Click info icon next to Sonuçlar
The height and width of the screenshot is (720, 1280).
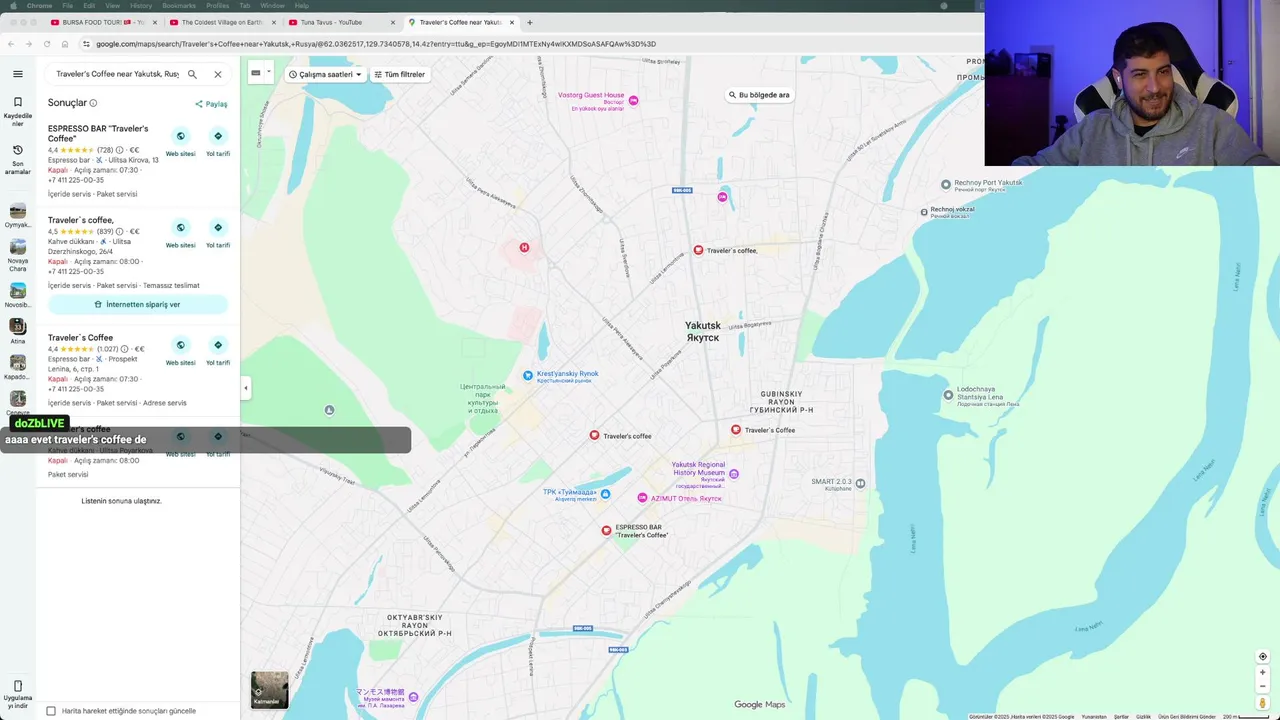point(93,103)
